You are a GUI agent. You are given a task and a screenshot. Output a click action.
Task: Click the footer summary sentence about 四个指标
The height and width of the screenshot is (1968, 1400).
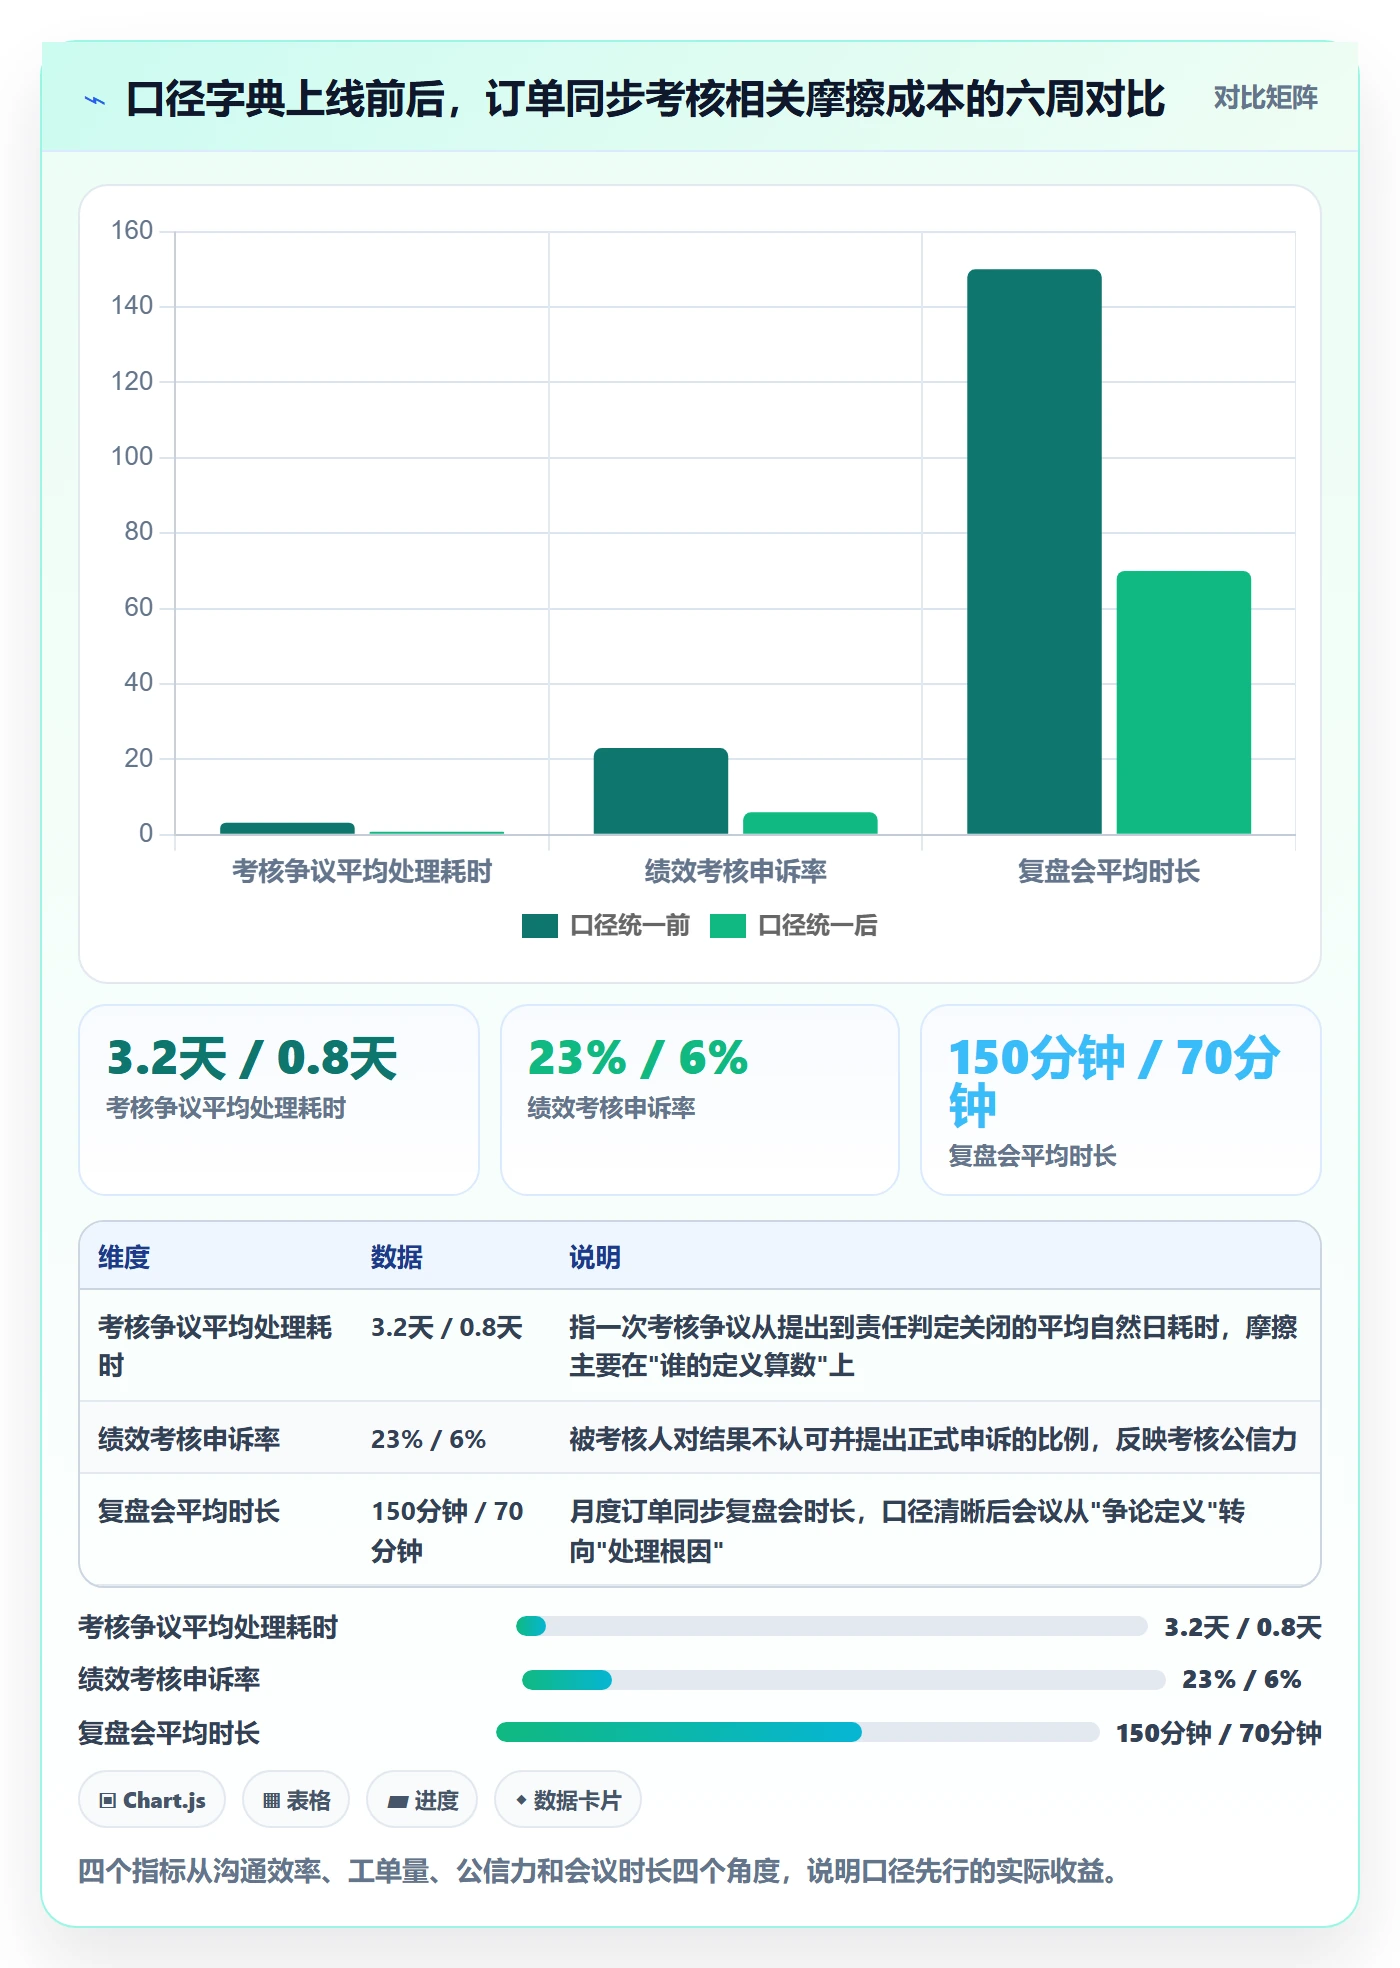click(598, 1871)
